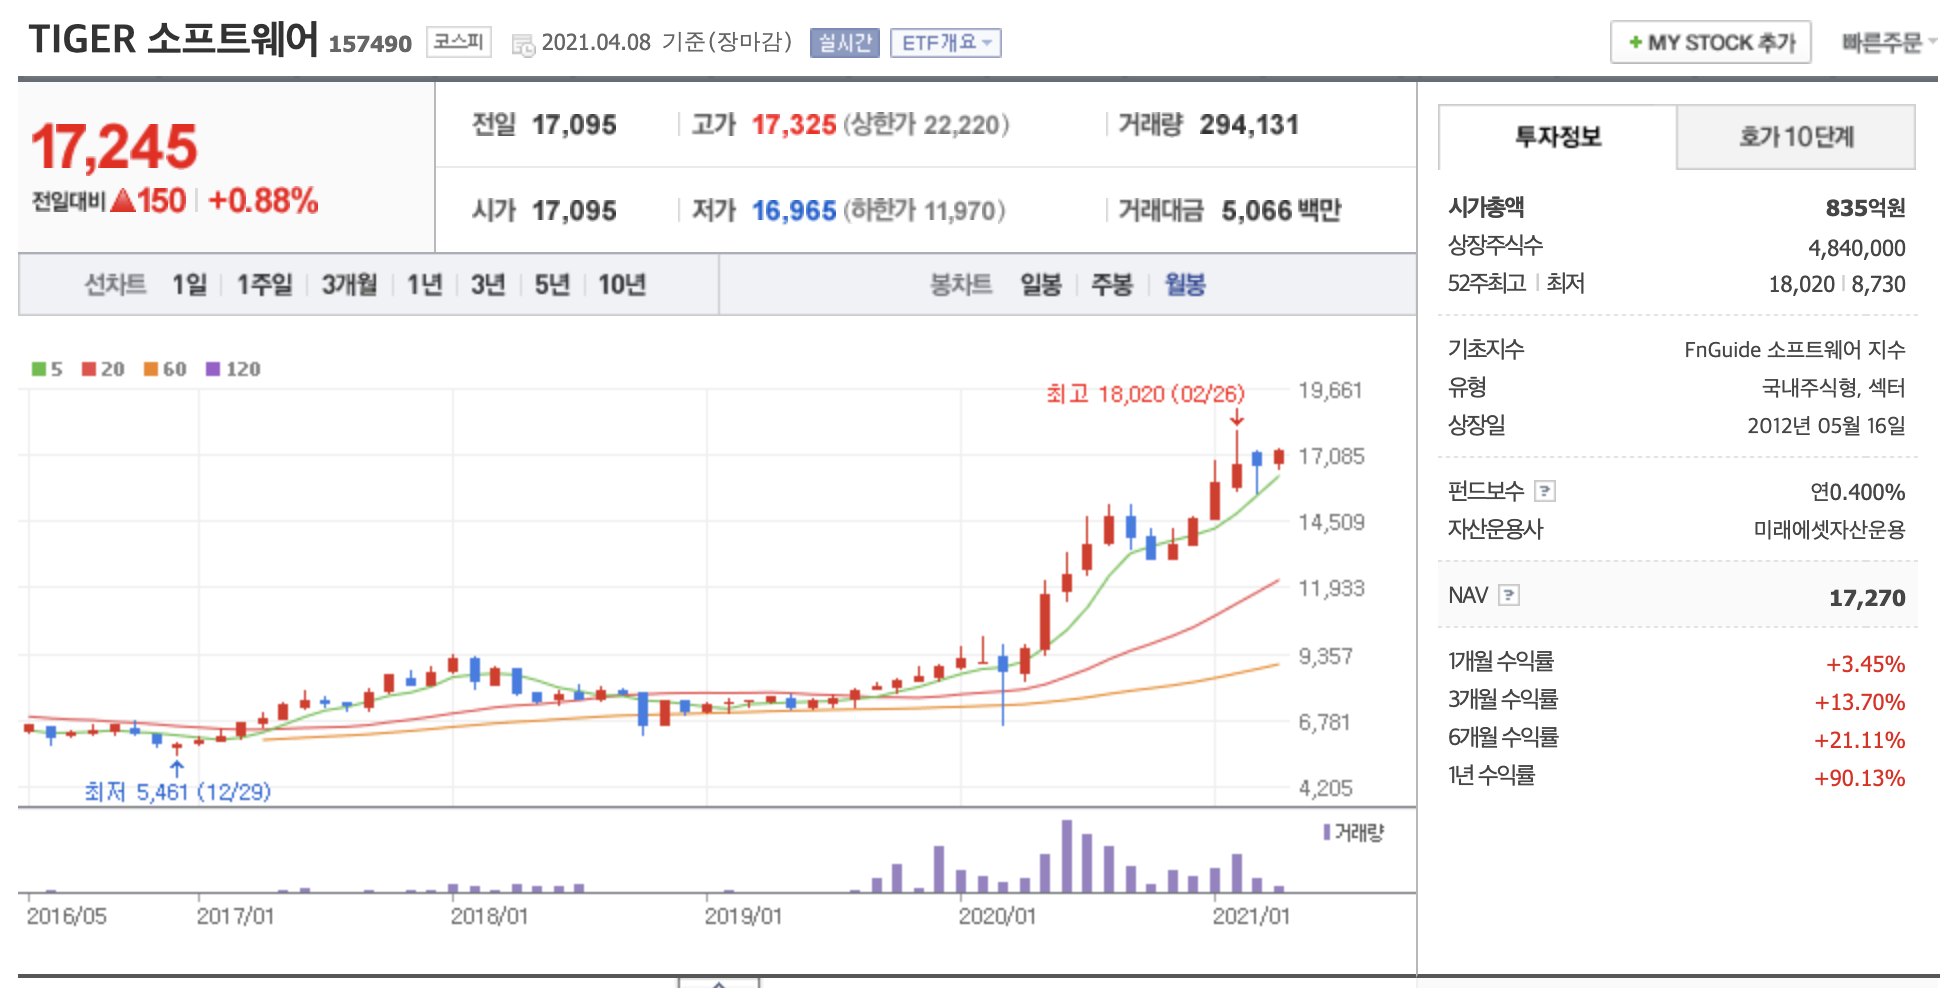The height and width of the screenshot is (988, 1948).
Task: Switch to the 호가 10단계 tab
Action: (1796, 137)
